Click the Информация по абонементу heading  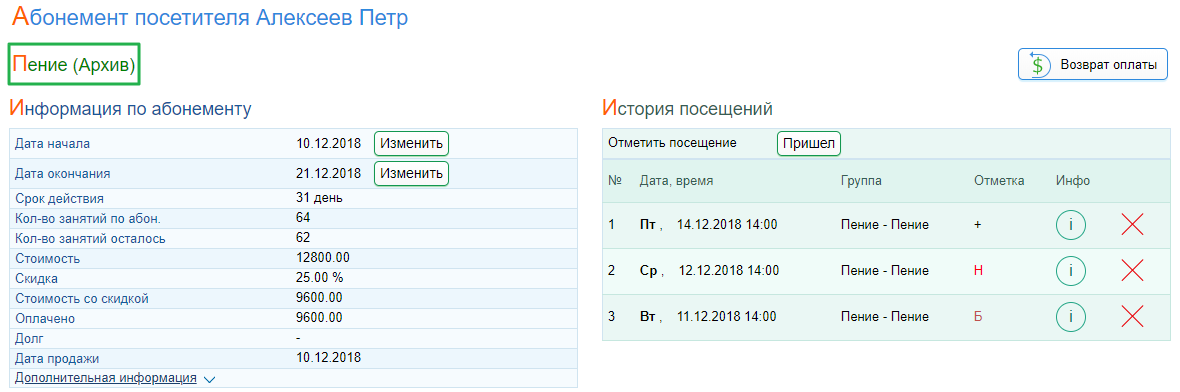point(131,109)
